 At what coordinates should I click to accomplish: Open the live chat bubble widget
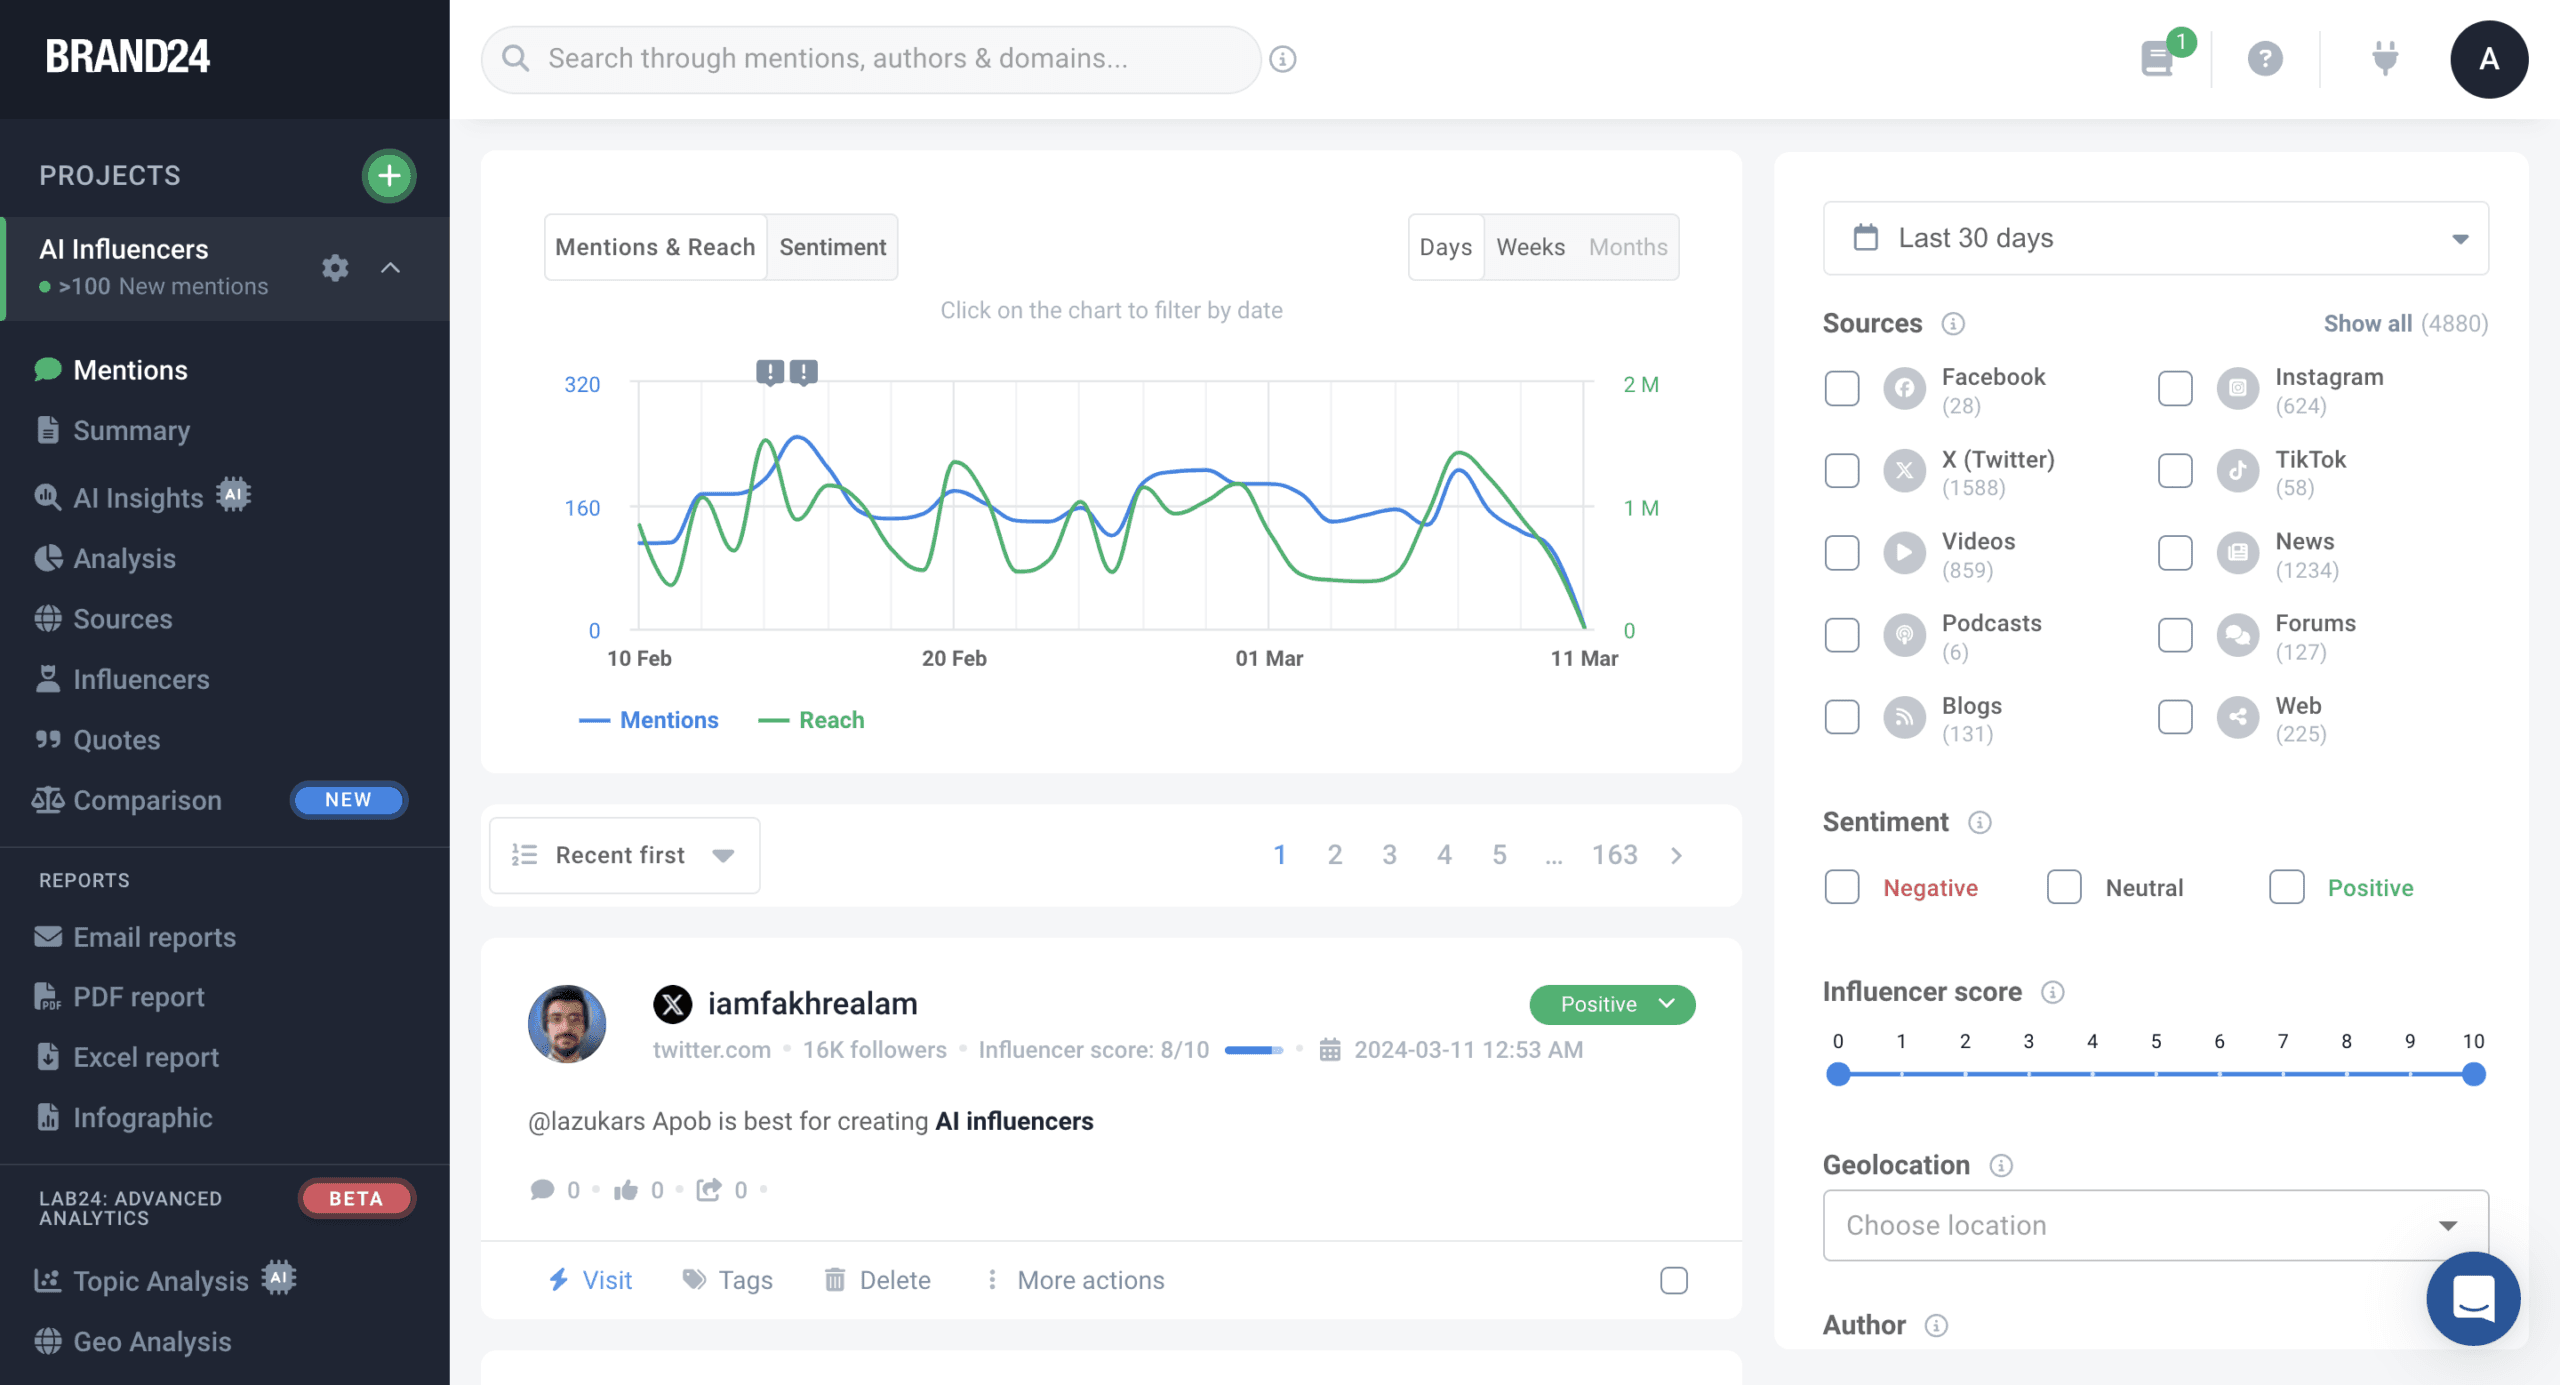tap(2473, 1298)
